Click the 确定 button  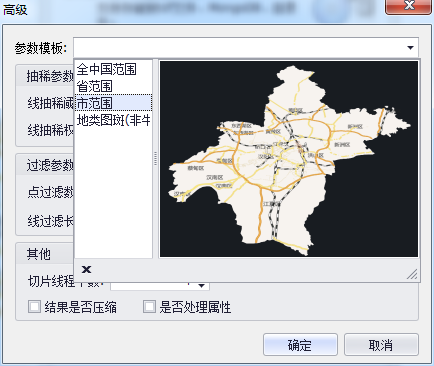pyautogui.click(x=300, y=345)
